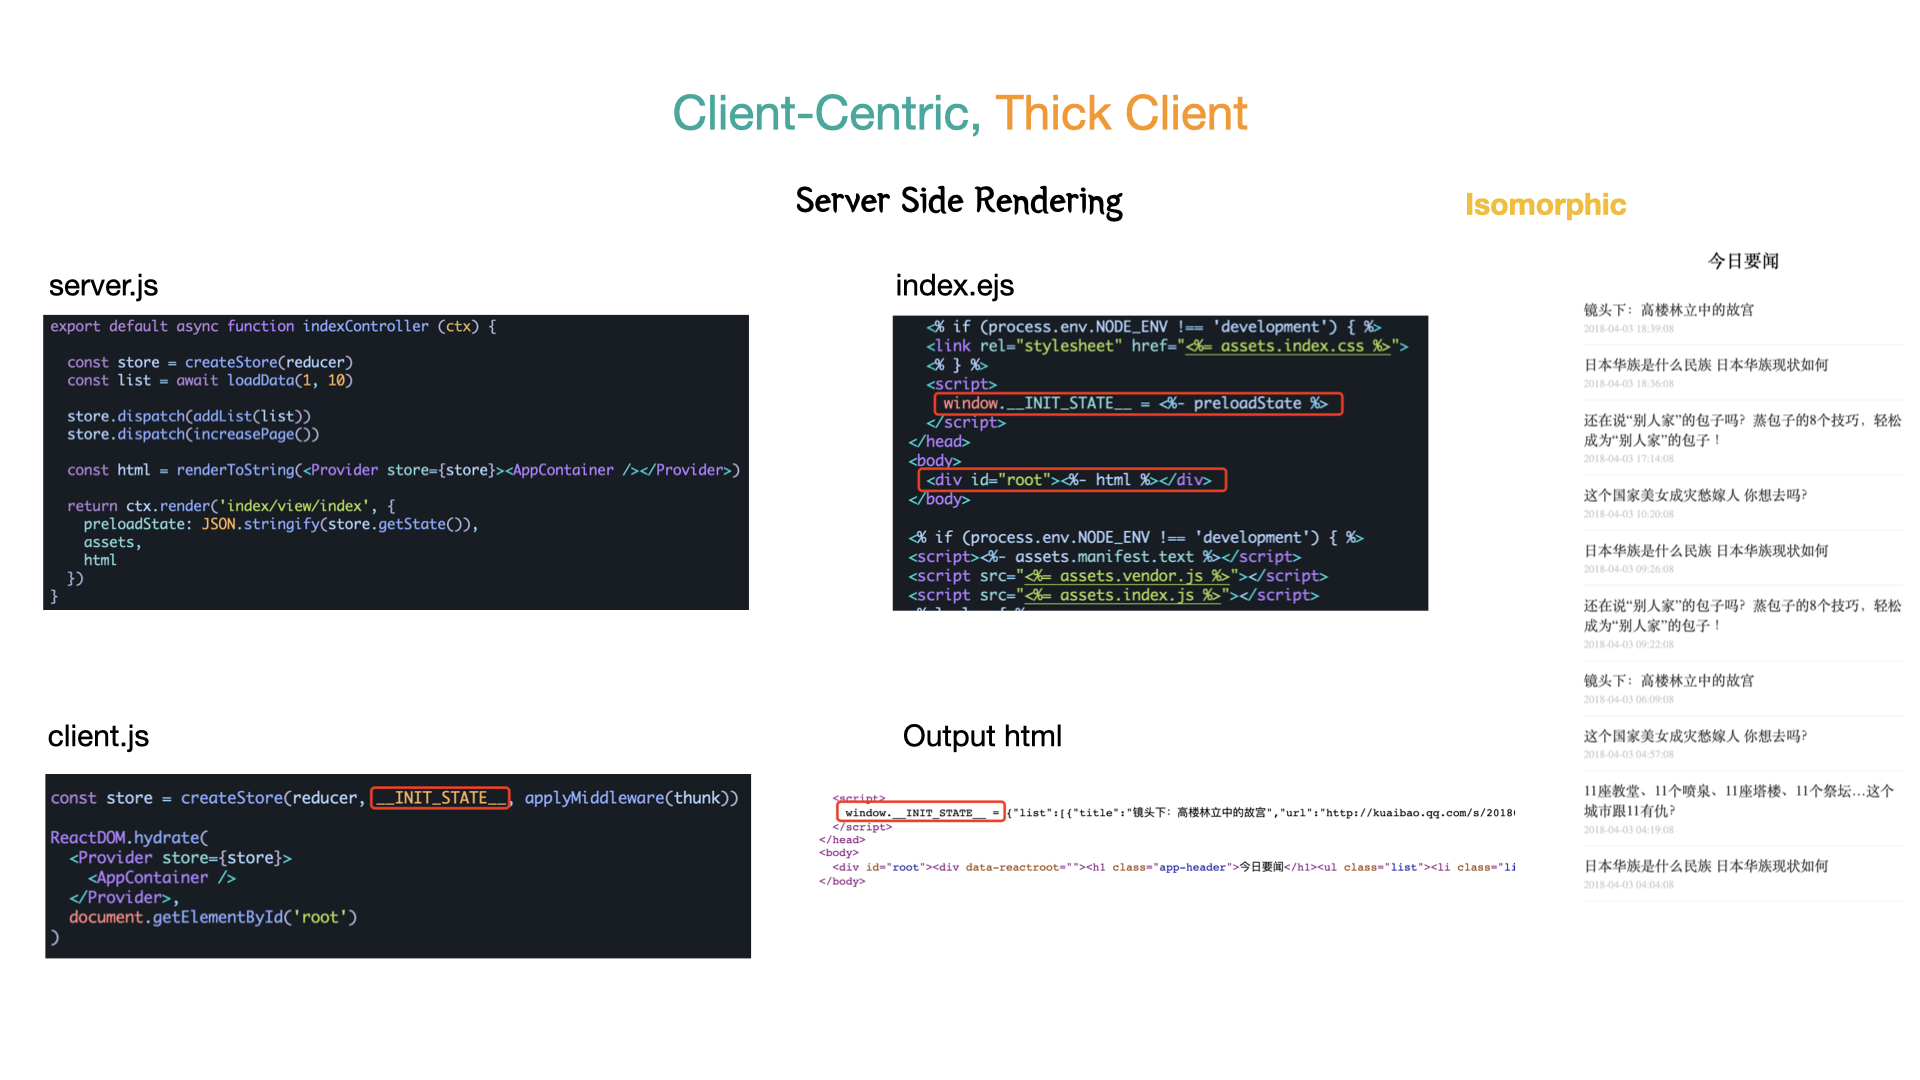1920x1080 pixels.
Task: Click the "preloadState: JSON.stringify(store.getState())," line
Action: tap(281, 524)
